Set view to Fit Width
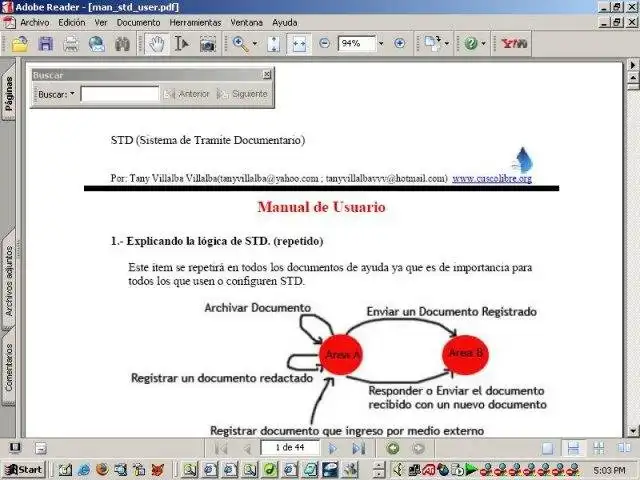Viewport: 640px width, 480px height. click(x=299, y=44)
